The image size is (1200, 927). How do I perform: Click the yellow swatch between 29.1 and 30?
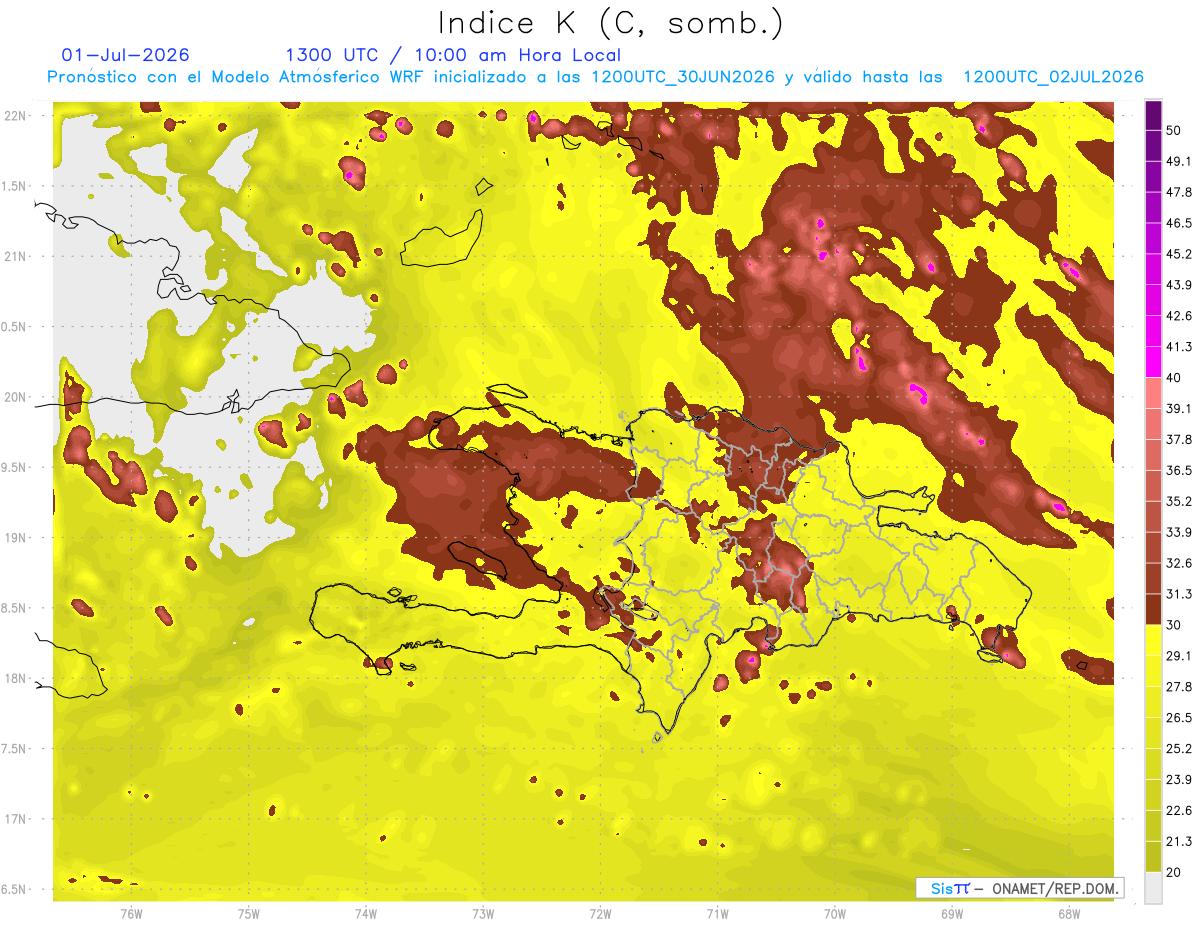pos(1153,640)
